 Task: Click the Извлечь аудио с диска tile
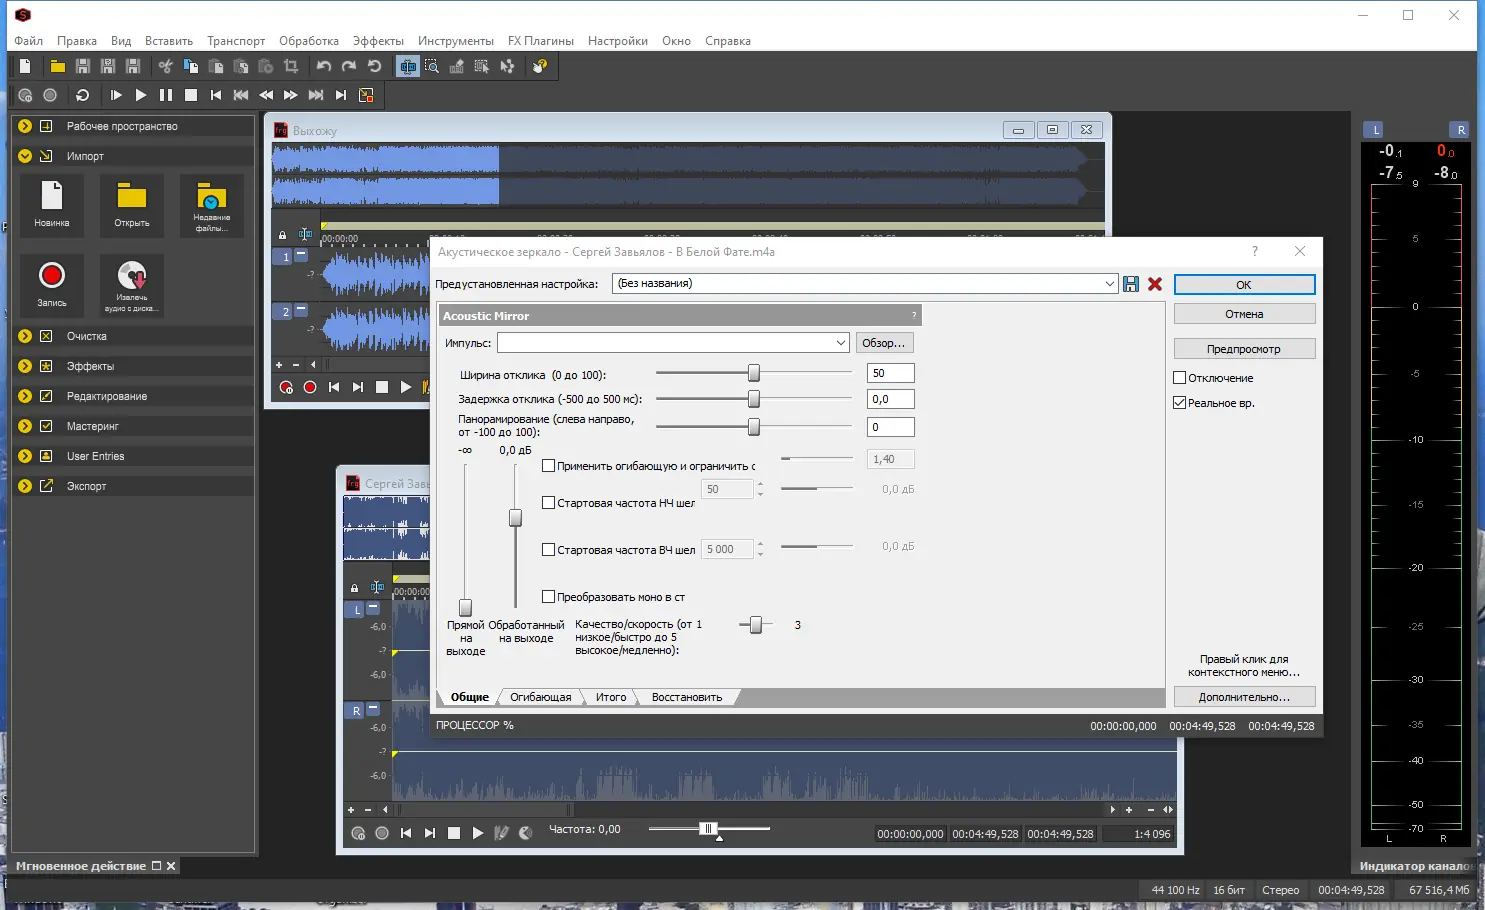pyautogui.click(x=132, y=284)
